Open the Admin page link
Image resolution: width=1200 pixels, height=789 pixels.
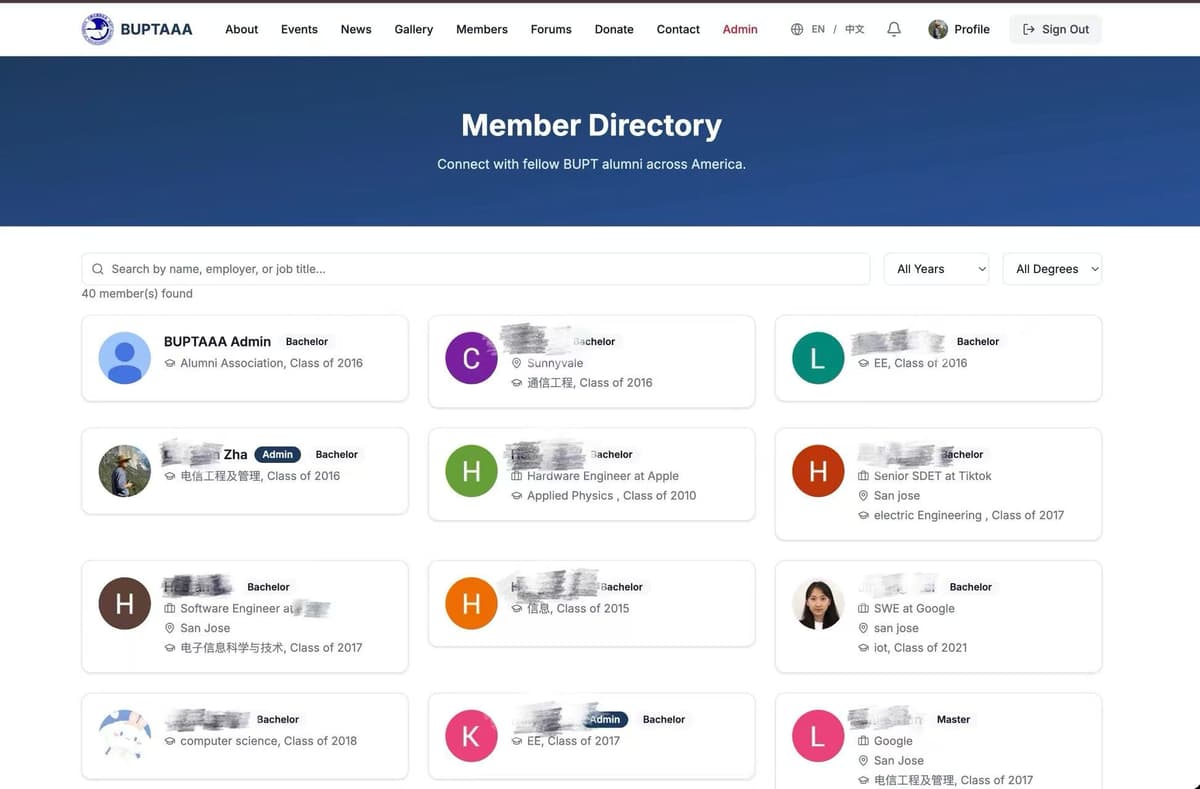(740, 29)
